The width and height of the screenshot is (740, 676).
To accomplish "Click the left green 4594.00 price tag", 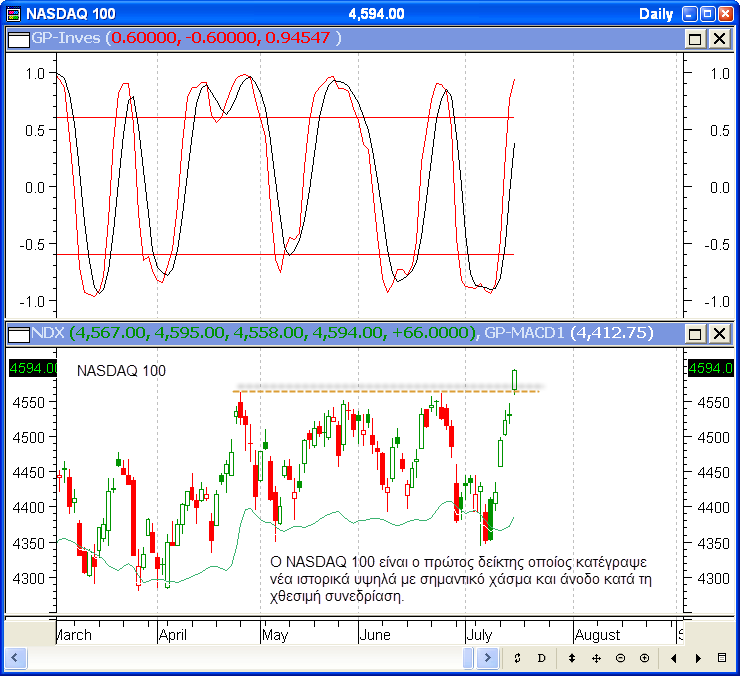I will (x=33, y=368).
